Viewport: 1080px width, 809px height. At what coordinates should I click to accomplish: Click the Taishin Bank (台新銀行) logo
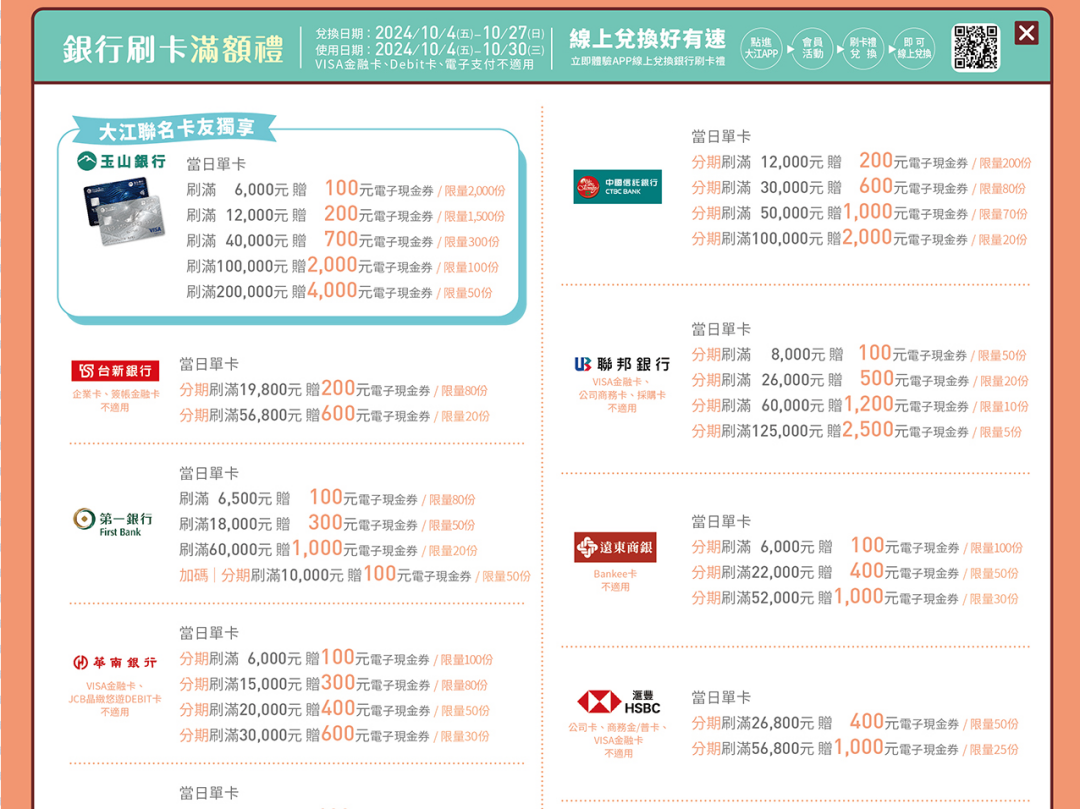113,369
